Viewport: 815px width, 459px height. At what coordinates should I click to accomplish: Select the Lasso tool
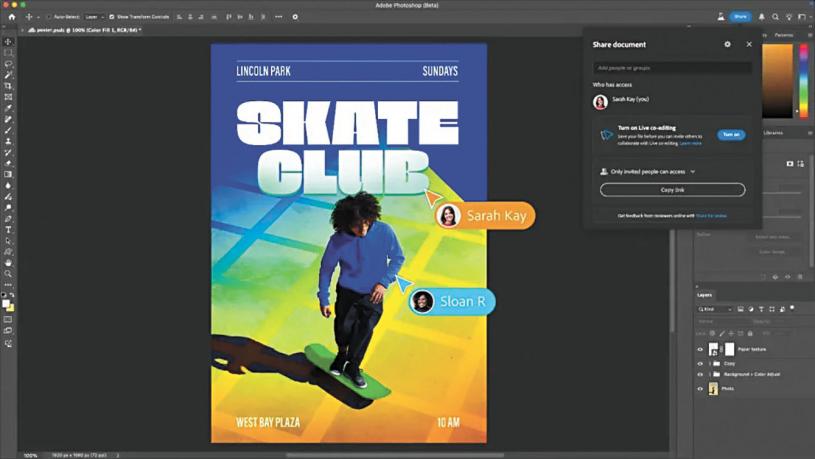pyautogui.click(x=9, y=64)
